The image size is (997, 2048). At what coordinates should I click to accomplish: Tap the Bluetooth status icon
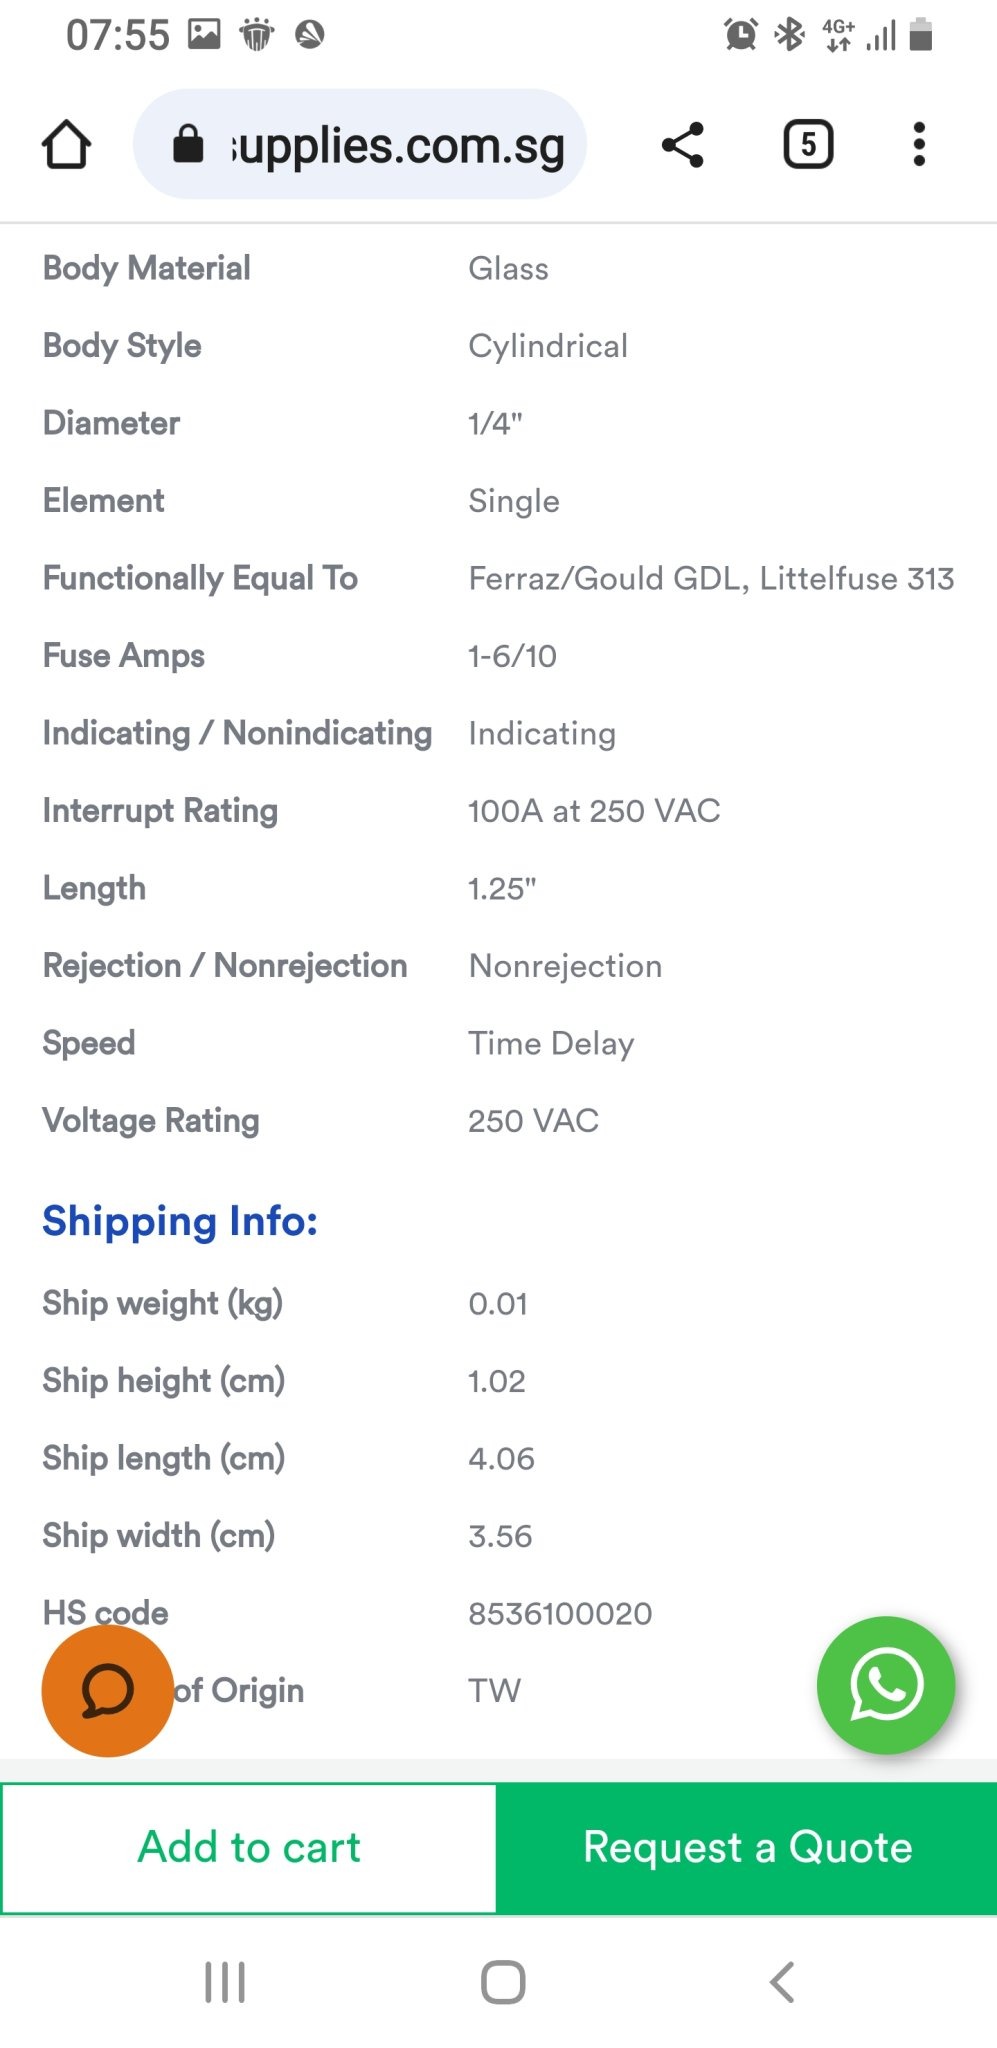[790, 35]
